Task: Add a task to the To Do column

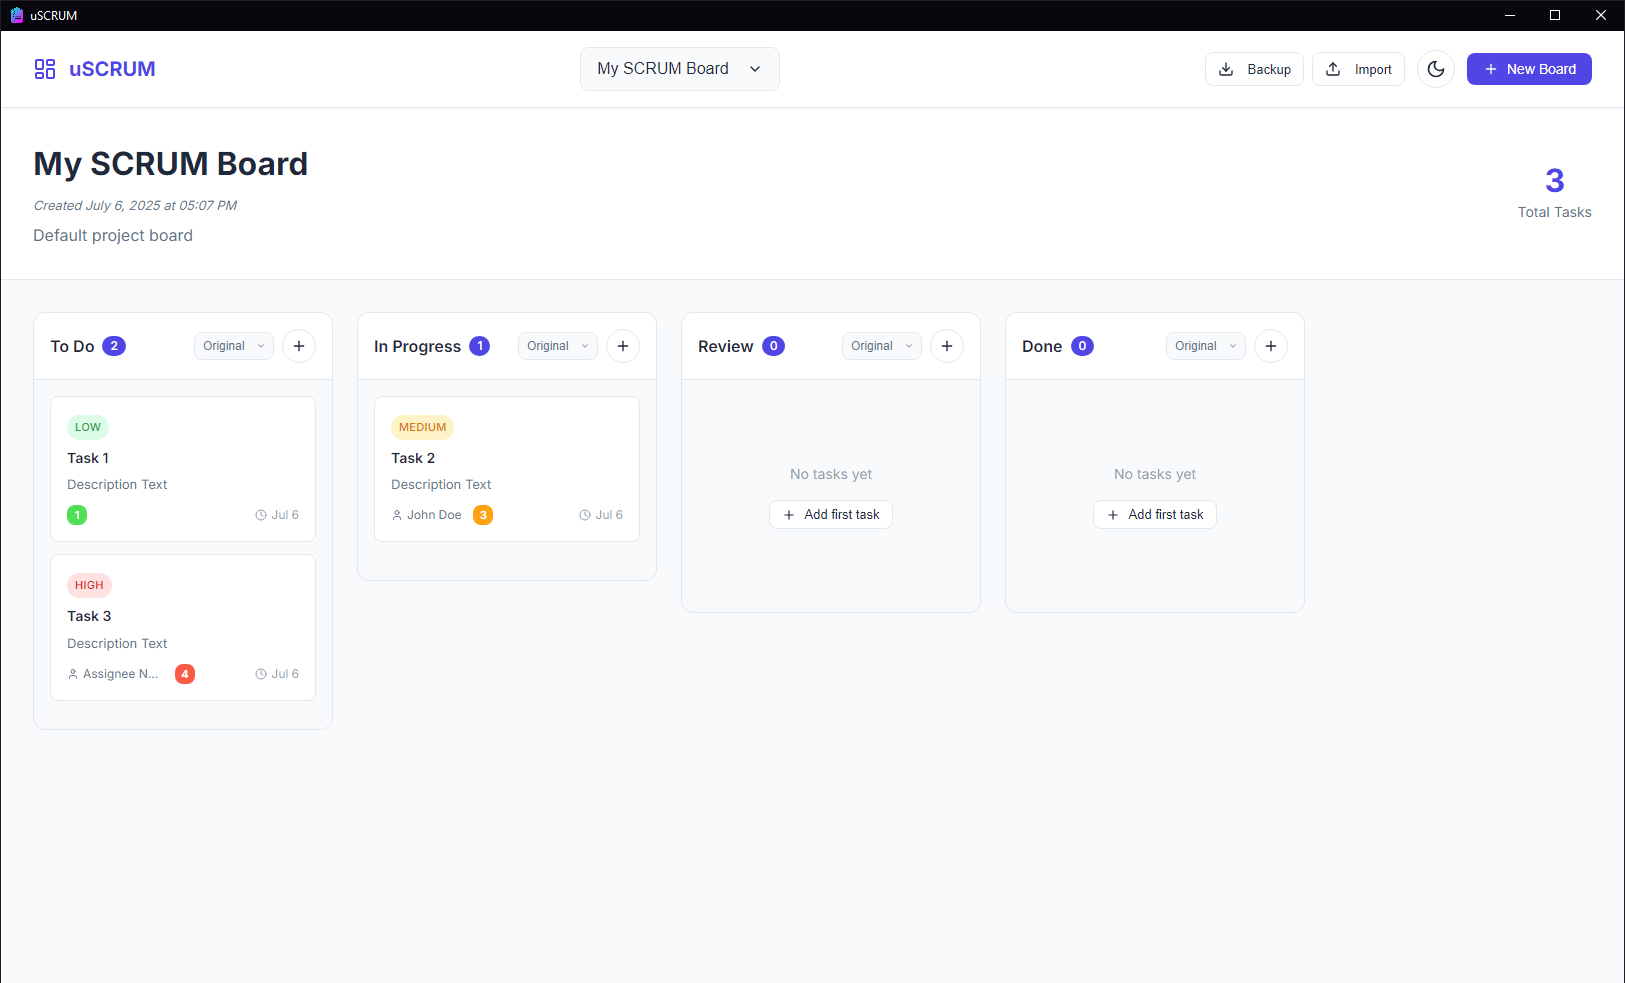Action: (299, 346)
